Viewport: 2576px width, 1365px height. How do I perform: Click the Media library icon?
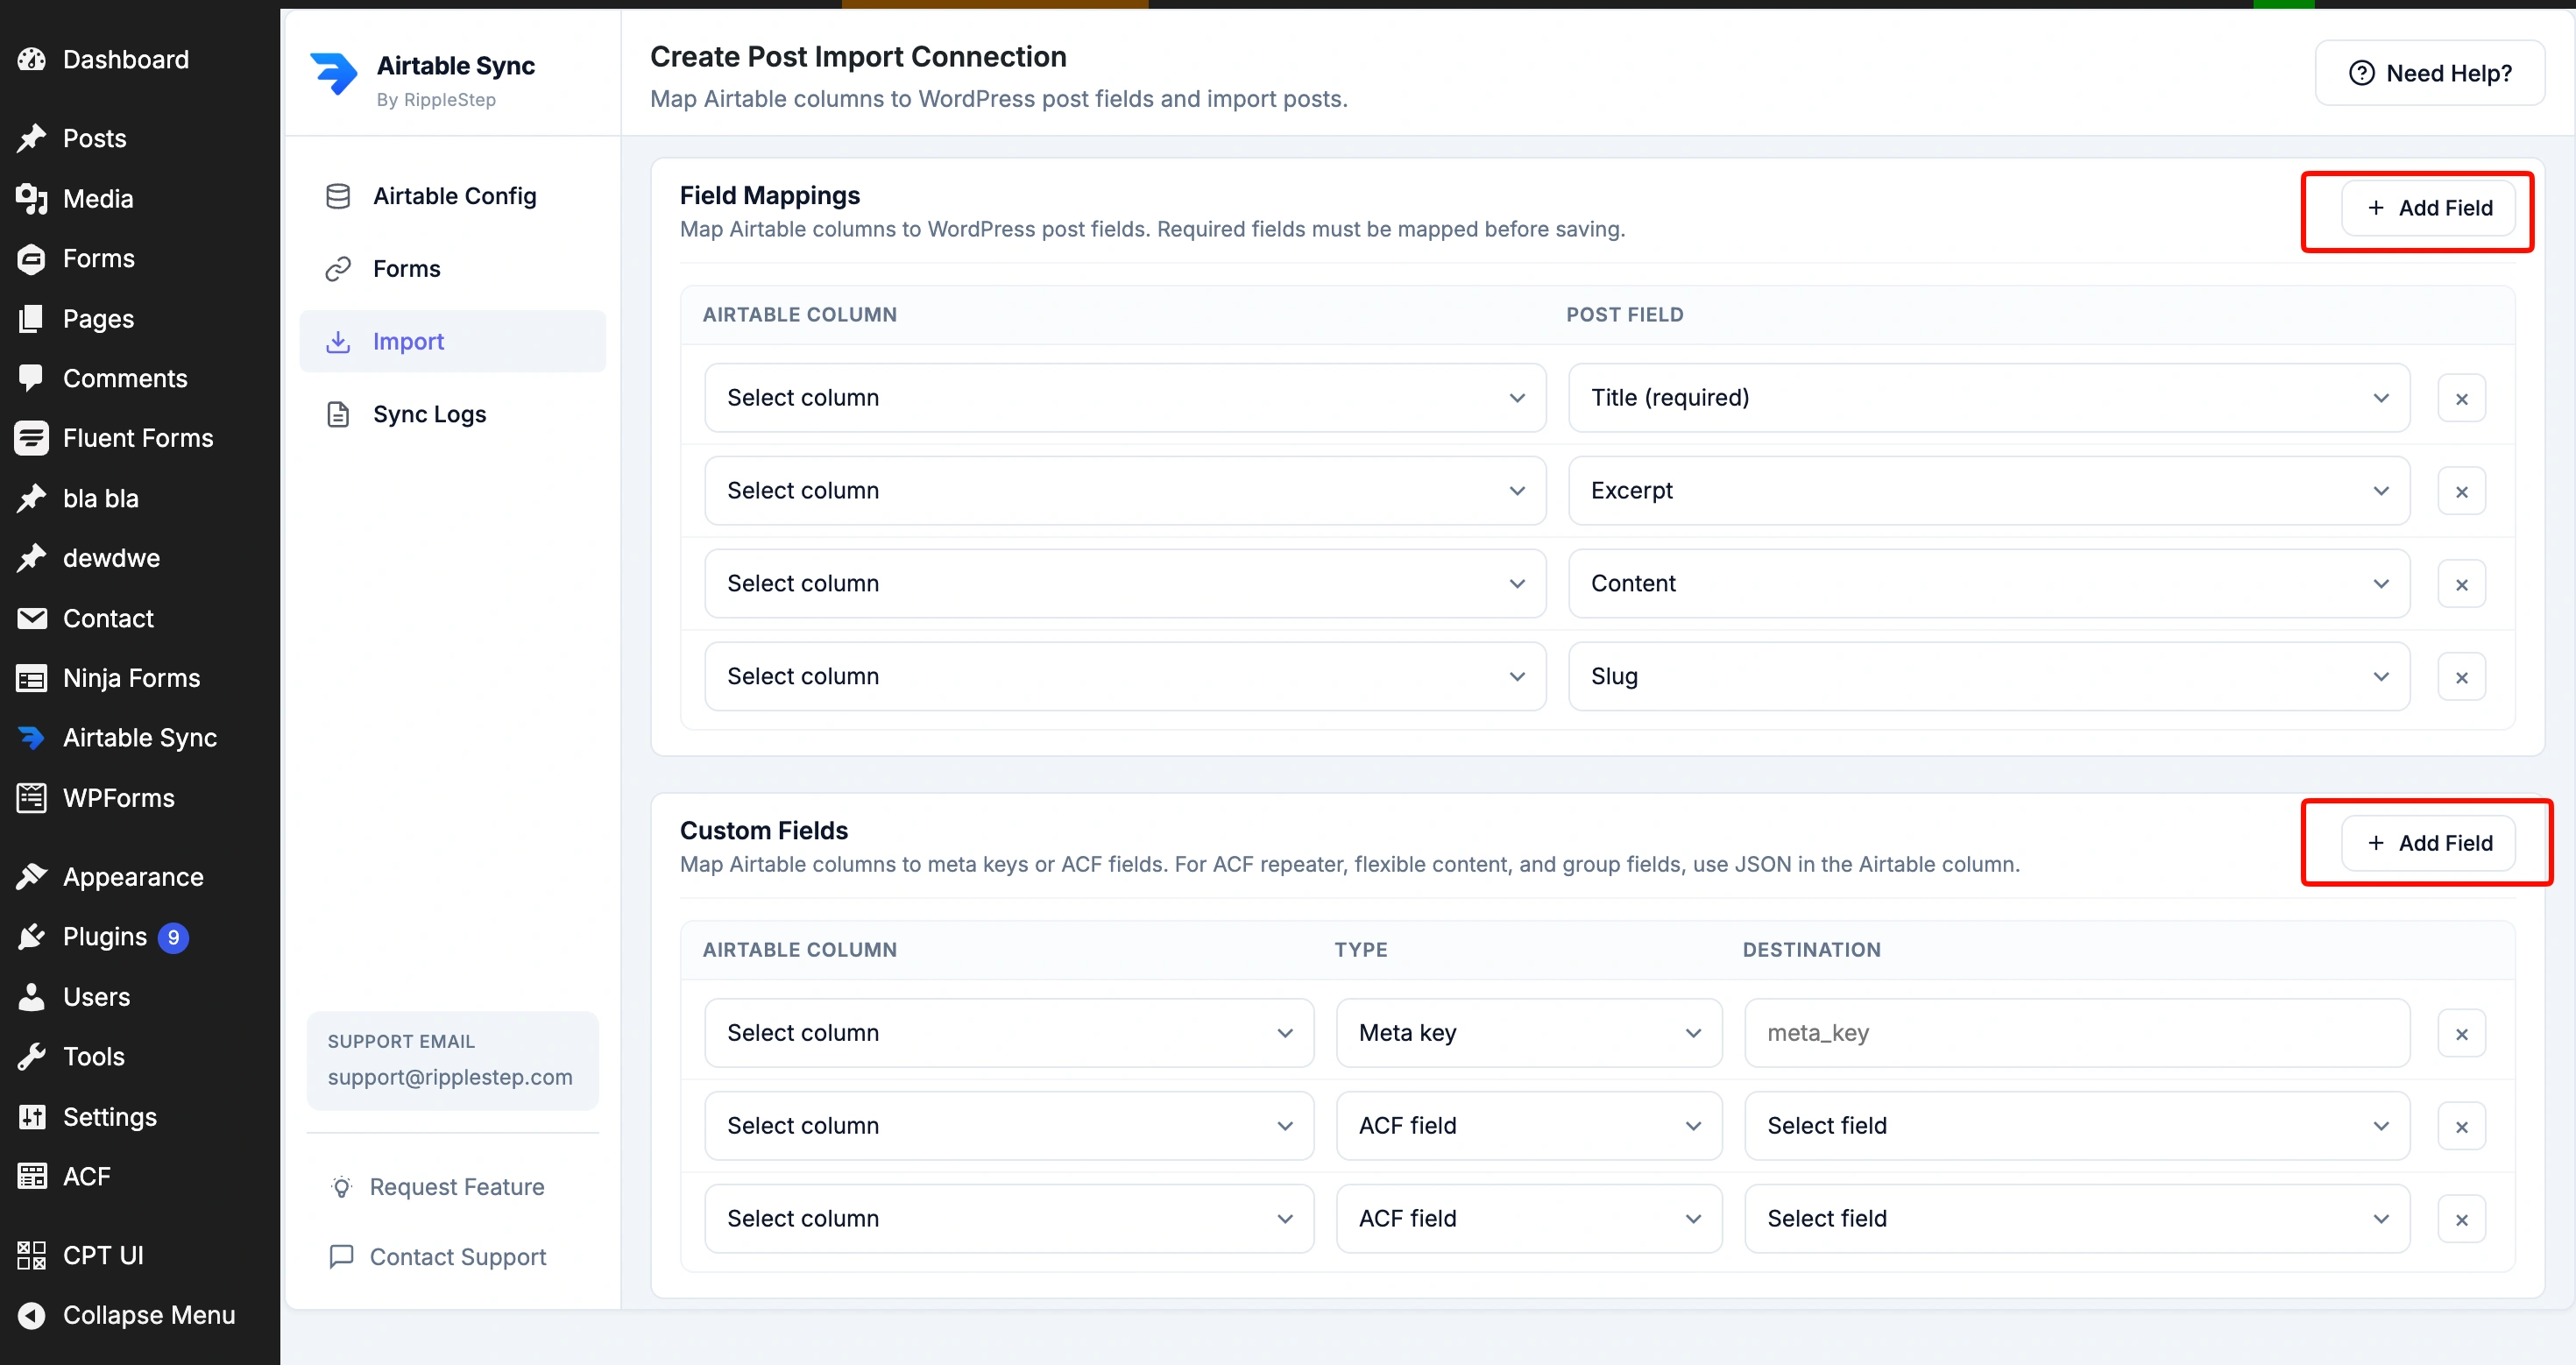click(32, 198)
